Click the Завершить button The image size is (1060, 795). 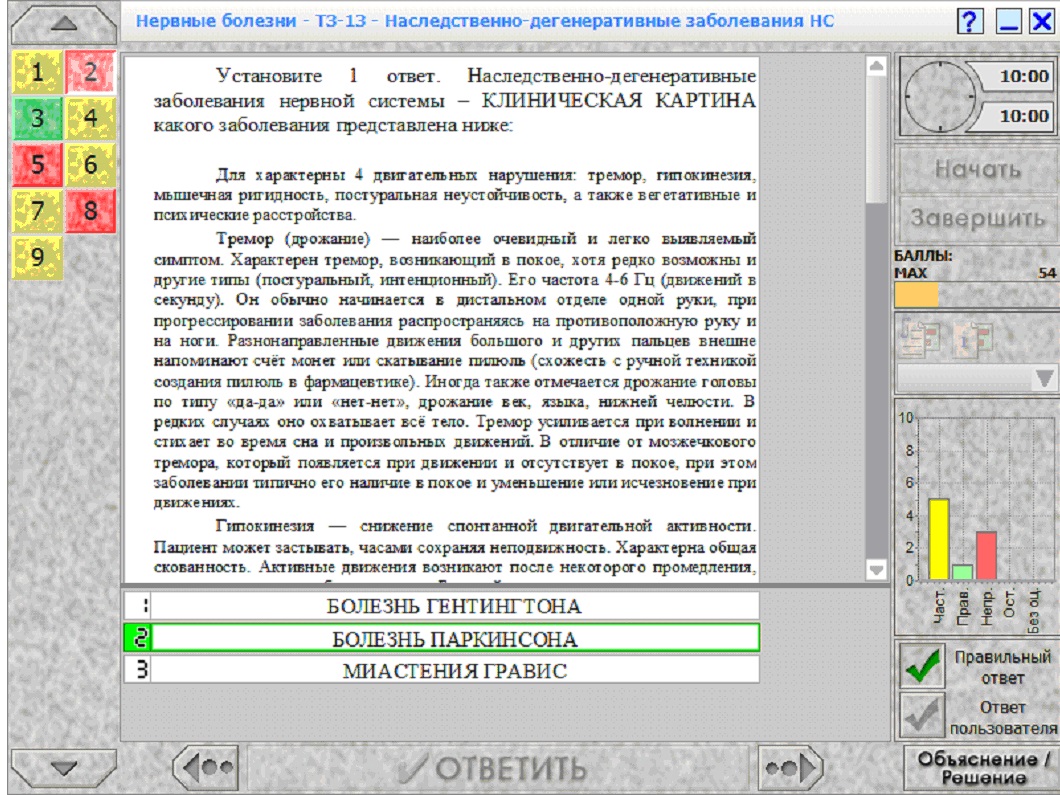tap(978, 218)
